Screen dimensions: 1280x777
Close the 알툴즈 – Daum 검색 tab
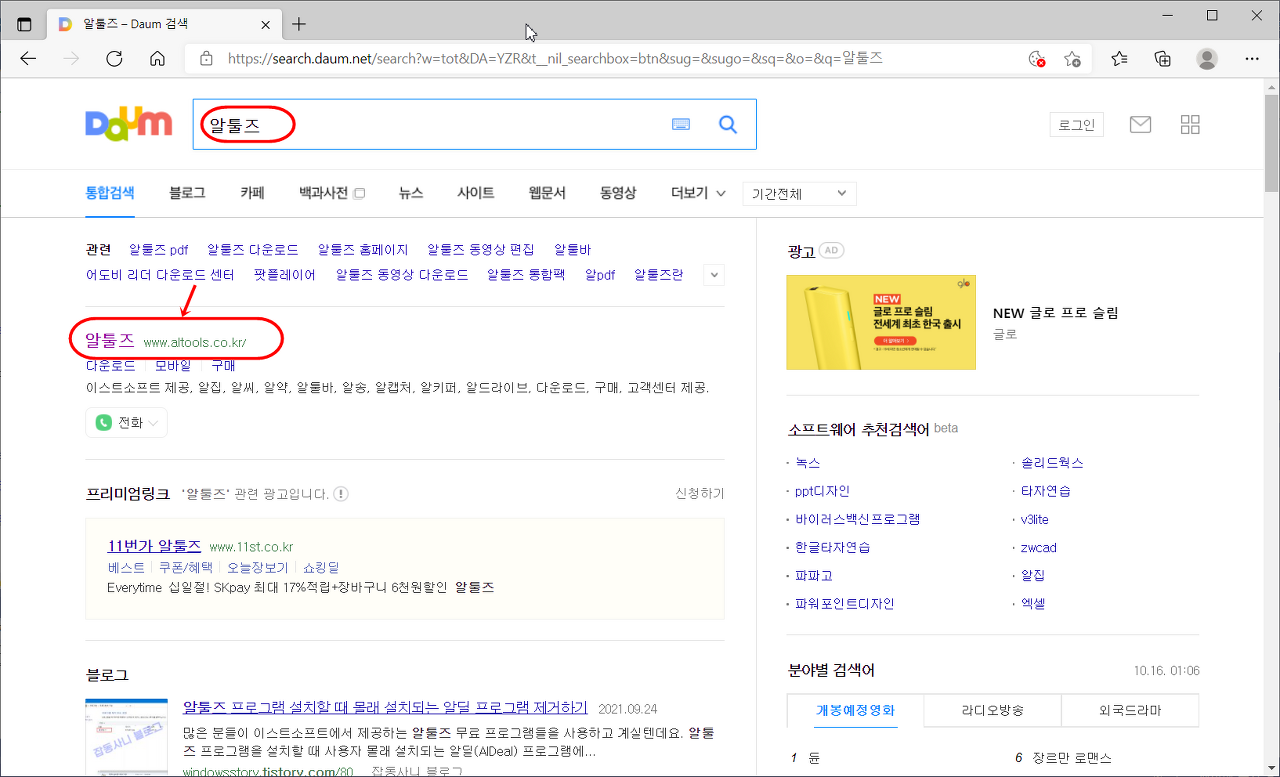pyautogui.click(x=265, y=24)
